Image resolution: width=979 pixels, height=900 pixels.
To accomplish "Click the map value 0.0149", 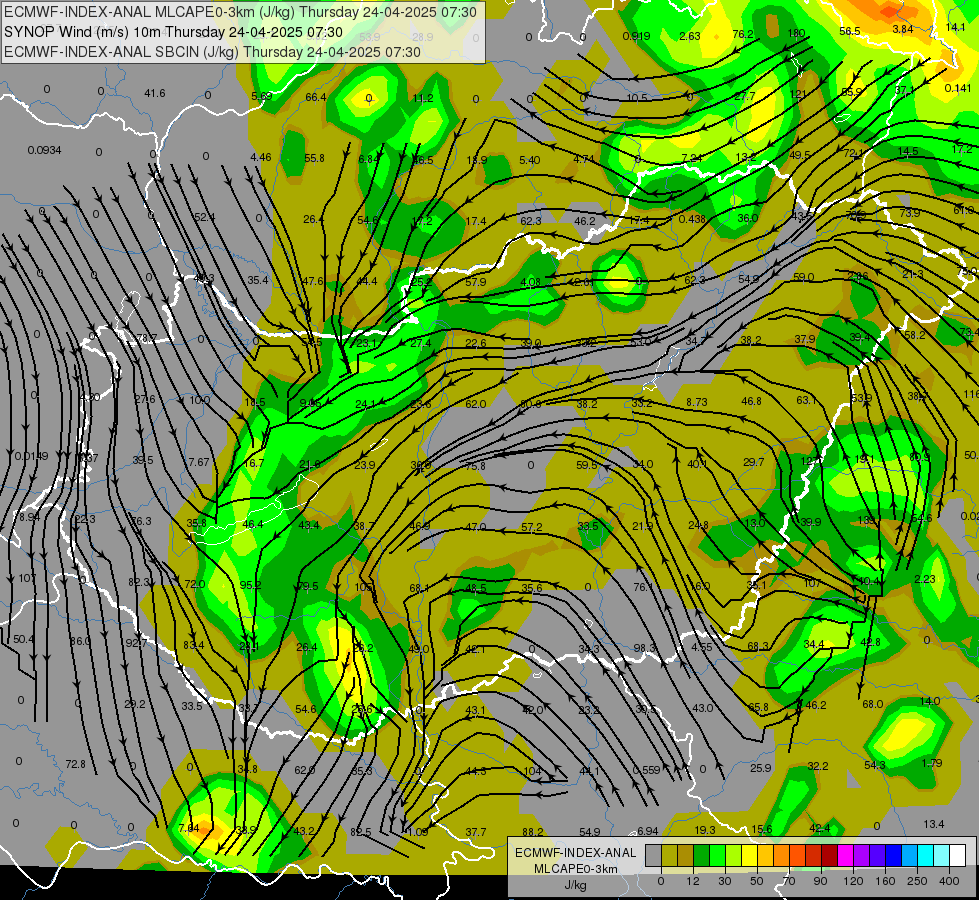I will [x=31, y=457].
